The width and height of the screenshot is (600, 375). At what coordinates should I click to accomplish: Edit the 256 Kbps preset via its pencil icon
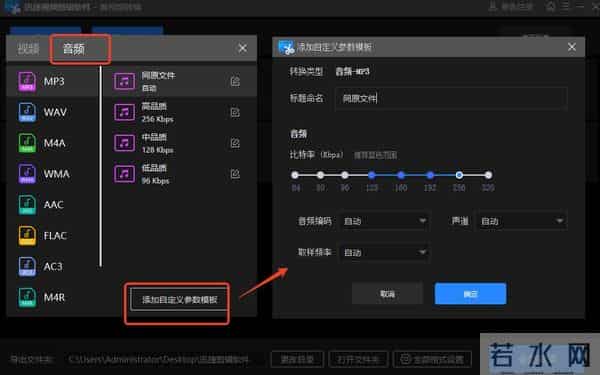coord(235,112)
